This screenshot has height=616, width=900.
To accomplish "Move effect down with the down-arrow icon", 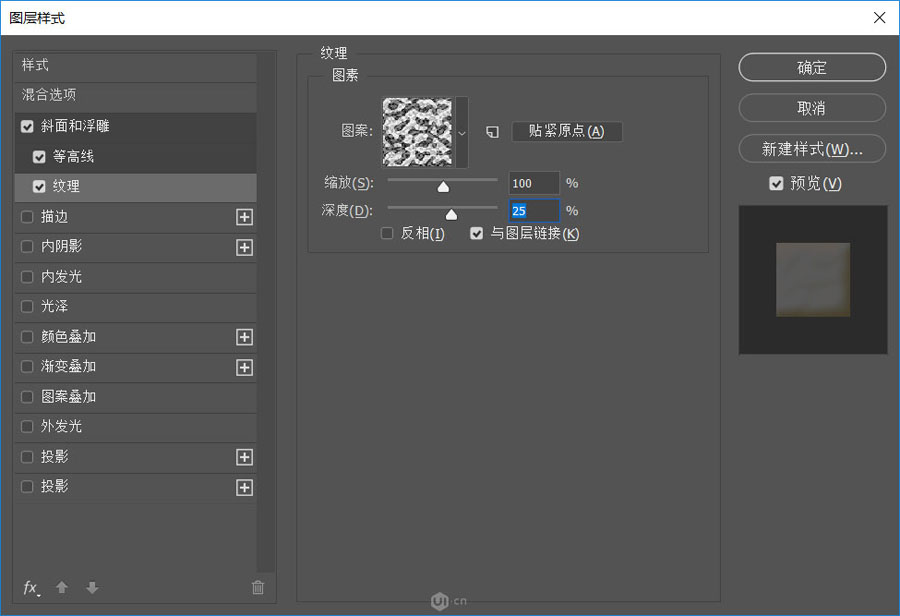I will click(x=91, y=588).
